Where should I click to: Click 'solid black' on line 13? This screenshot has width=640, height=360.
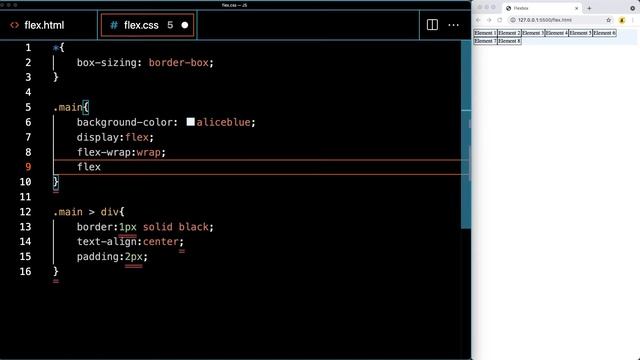176,227
